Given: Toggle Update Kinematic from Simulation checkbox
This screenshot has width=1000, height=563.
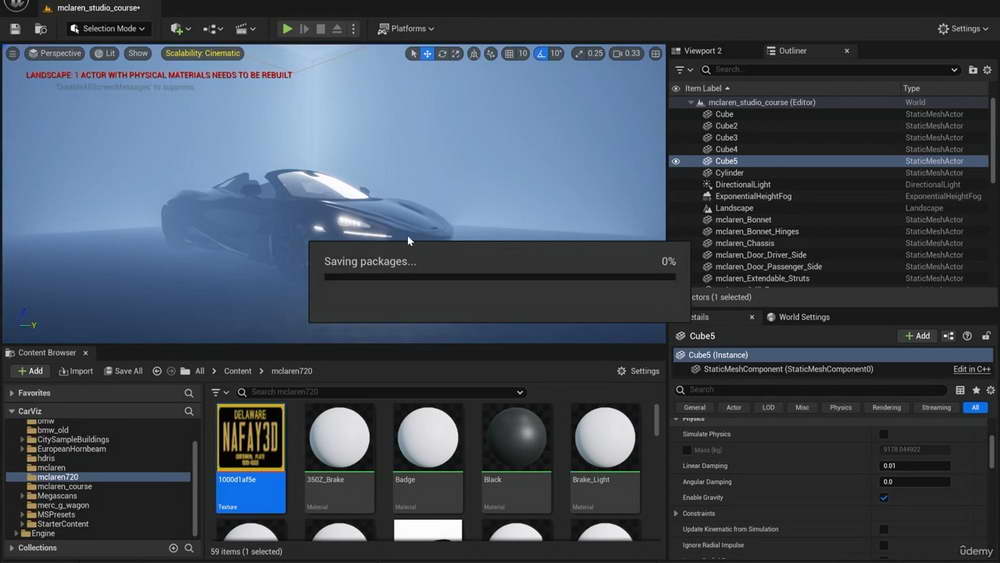Looking at the screenshot, I should tap(883, 529).
